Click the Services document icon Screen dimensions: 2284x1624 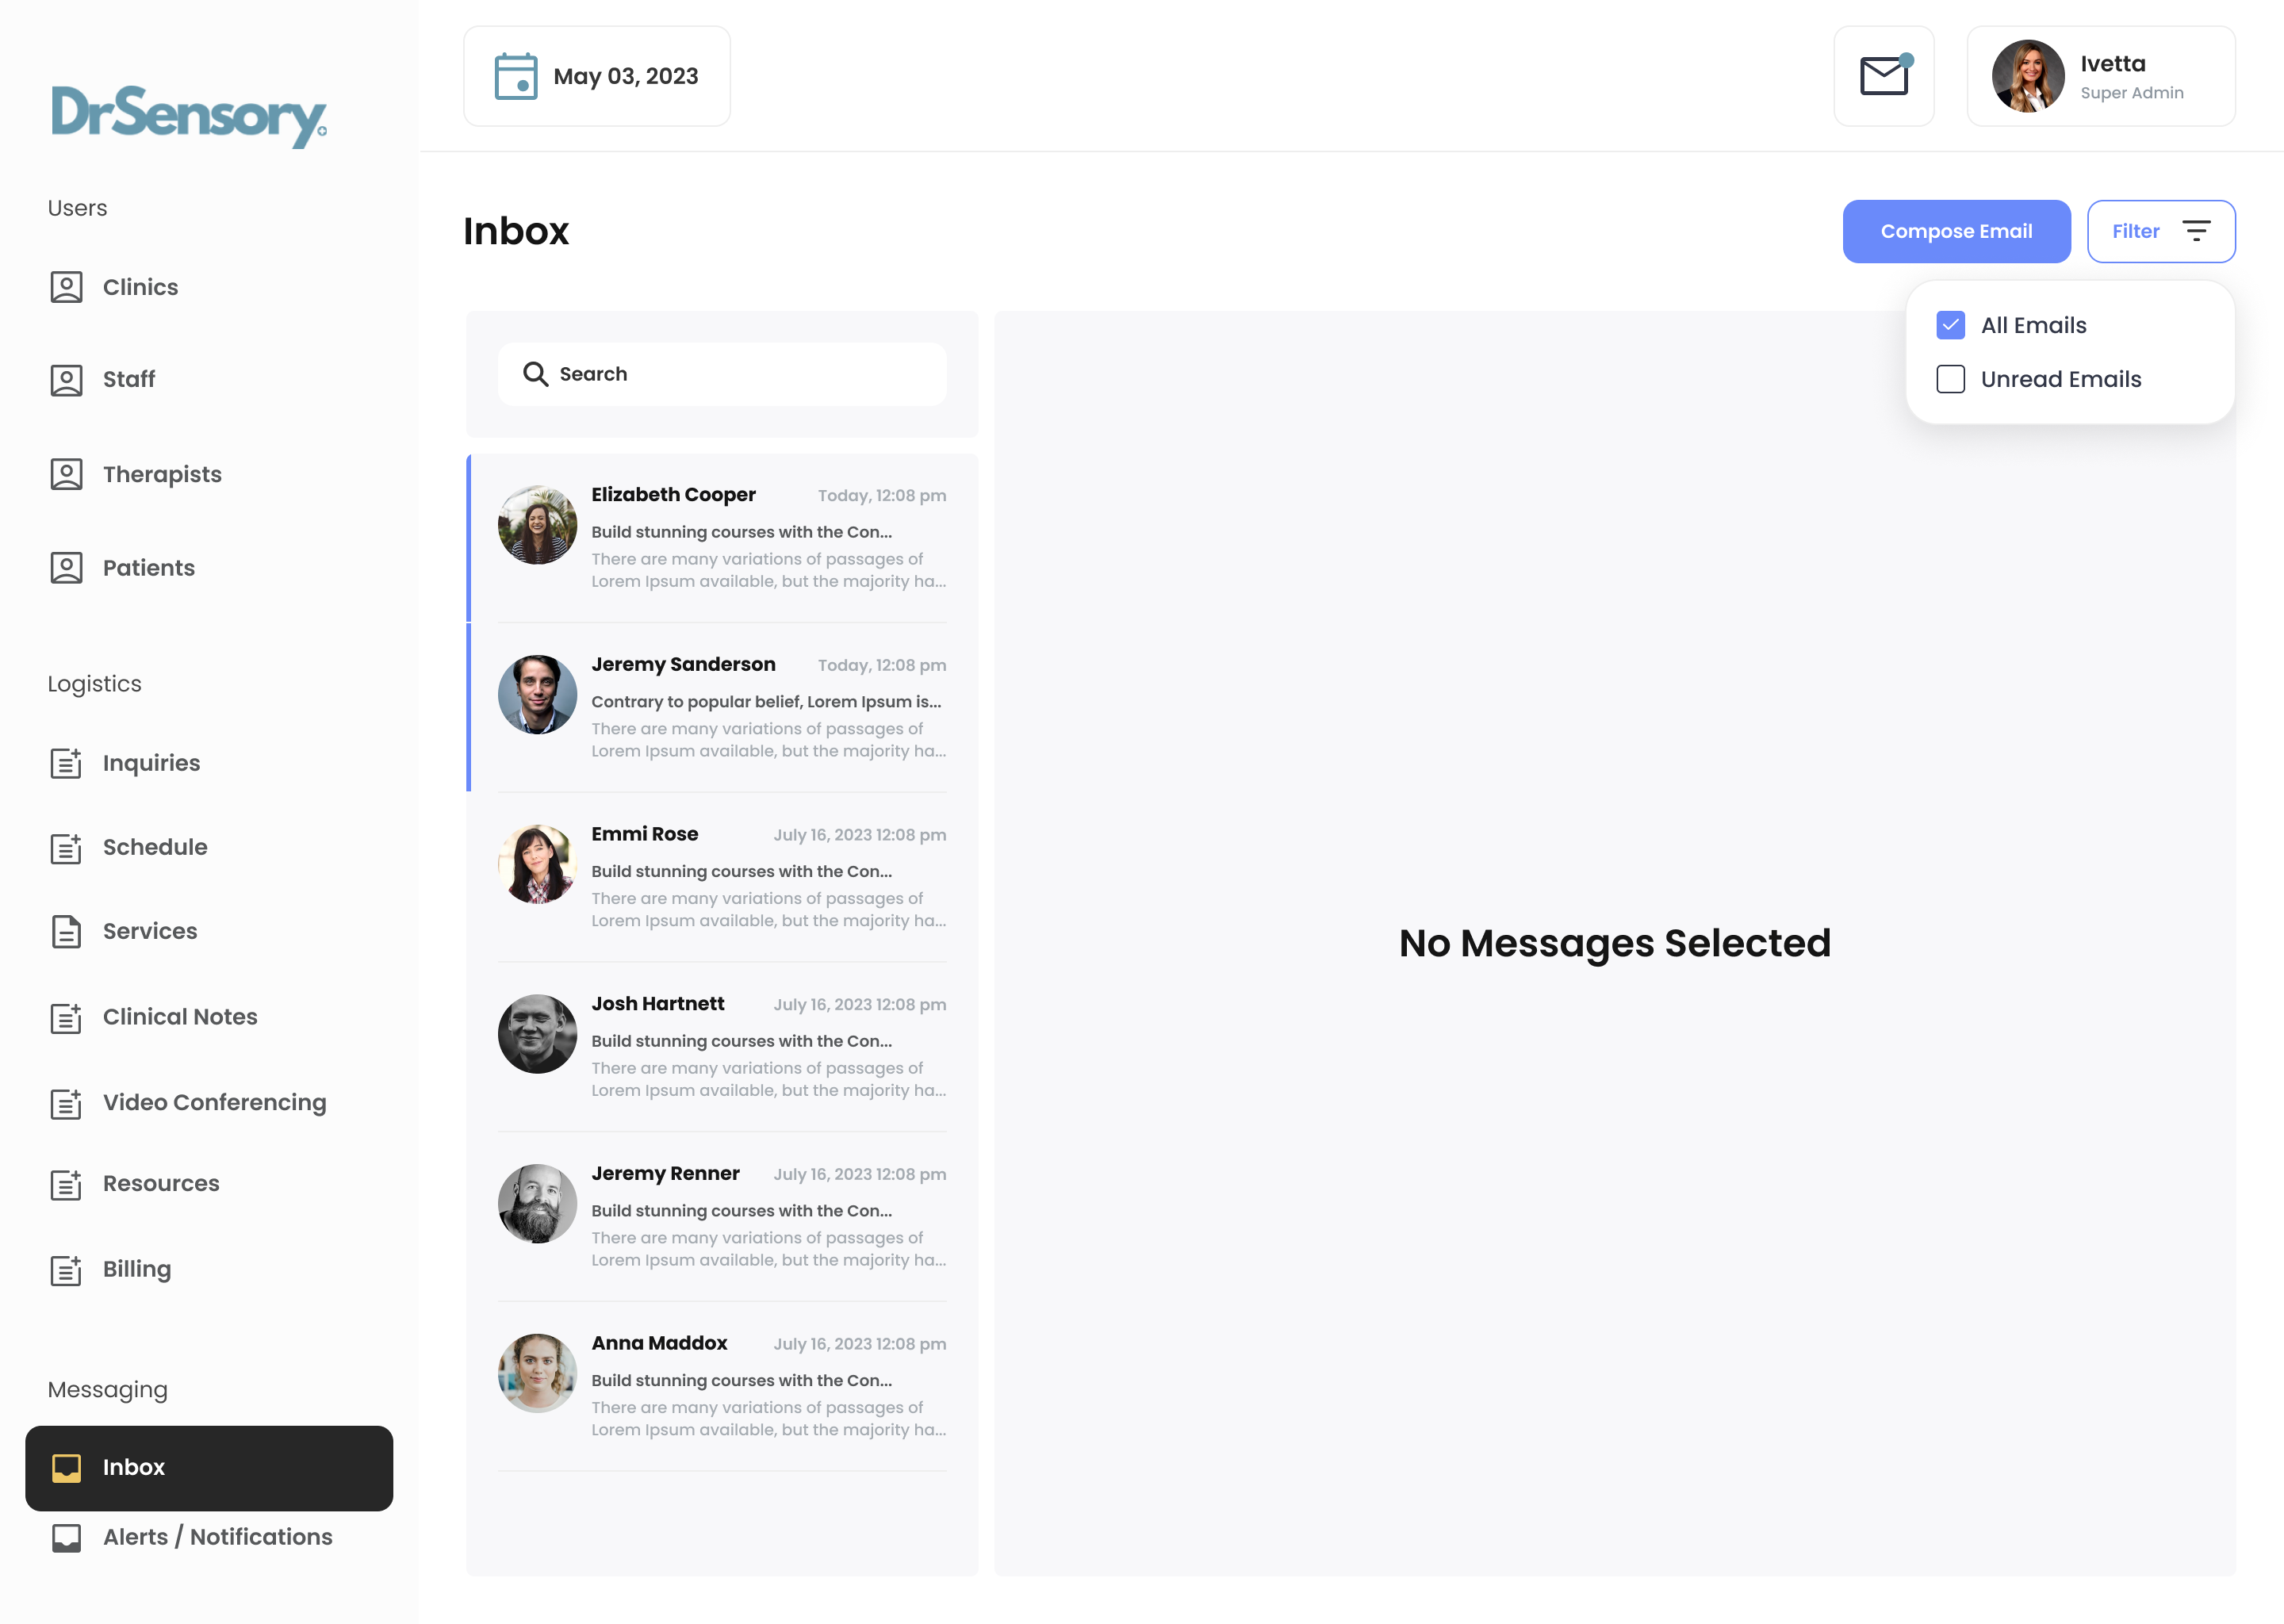66,931
